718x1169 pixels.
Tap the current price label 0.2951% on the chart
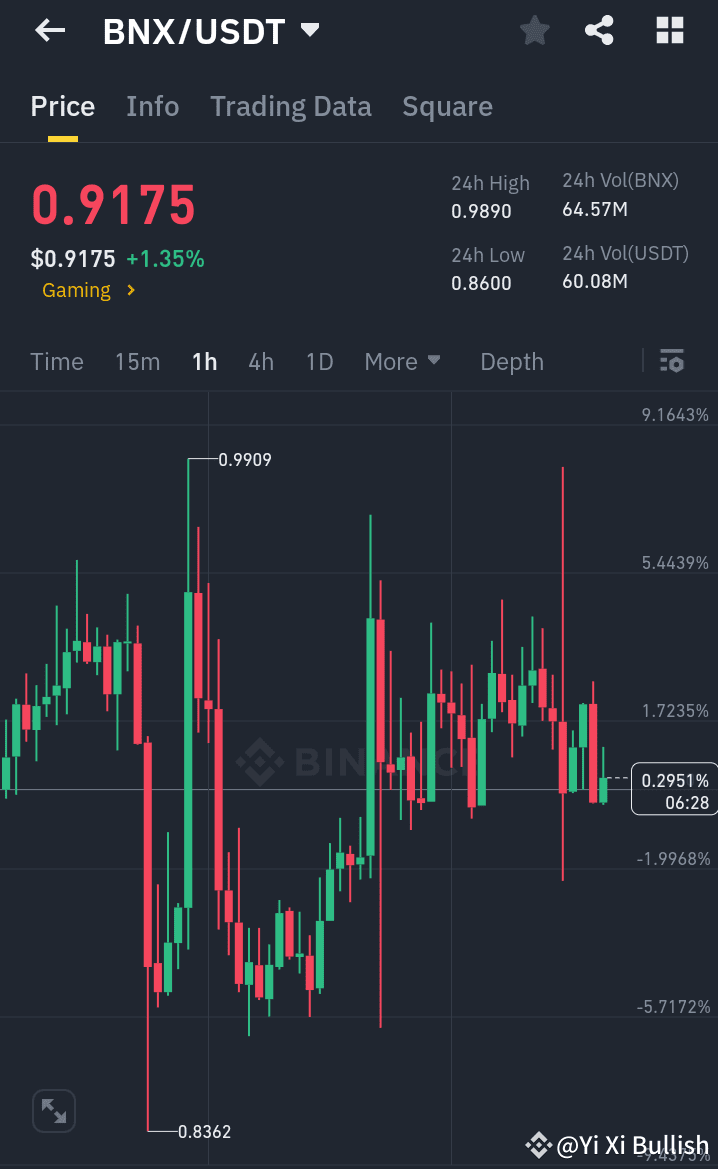673,788
